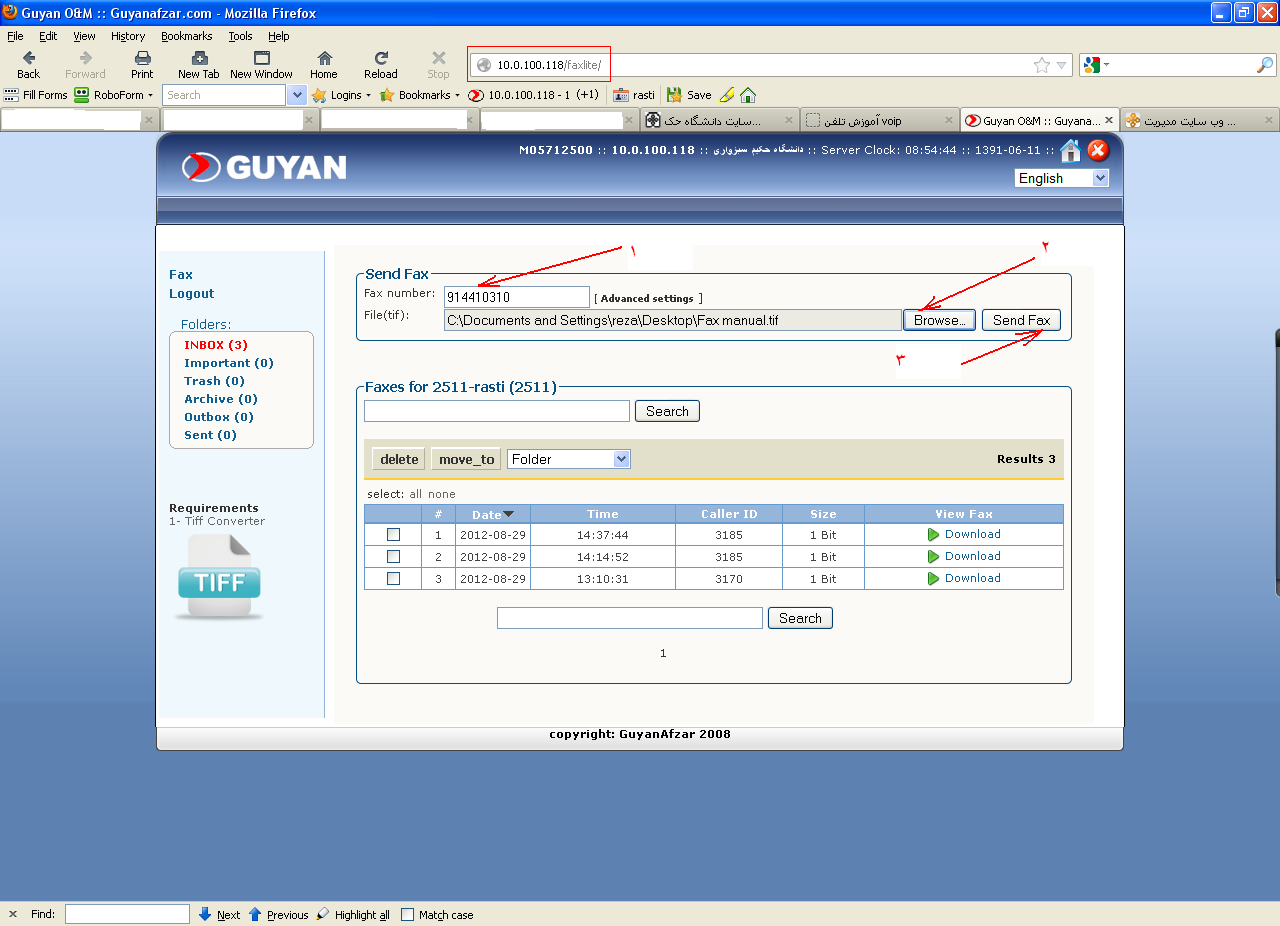The height and width of the screenshot is (926, 1280).
Task: Click the Find text box in find bar
Action: click(x=127, y=914)
